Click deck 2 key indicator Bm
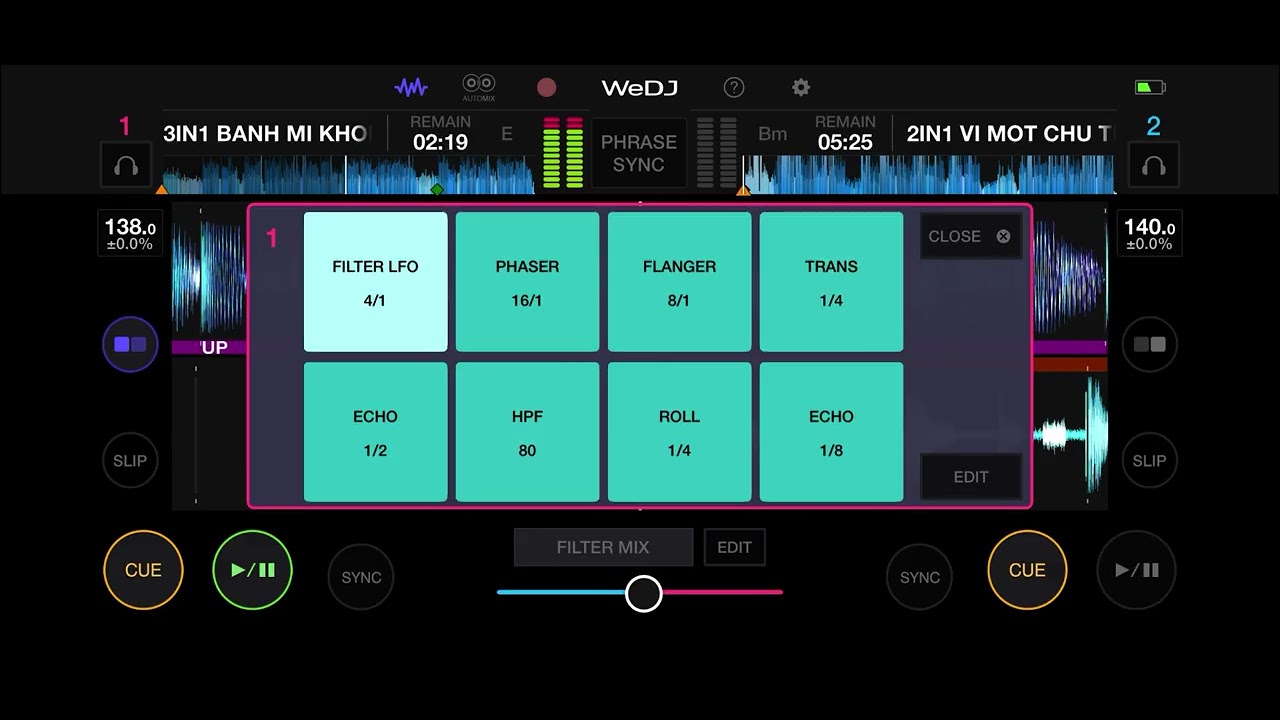The width and height of the screenshot is (1280, 720). pyautogui.click(x=772, y=134)
